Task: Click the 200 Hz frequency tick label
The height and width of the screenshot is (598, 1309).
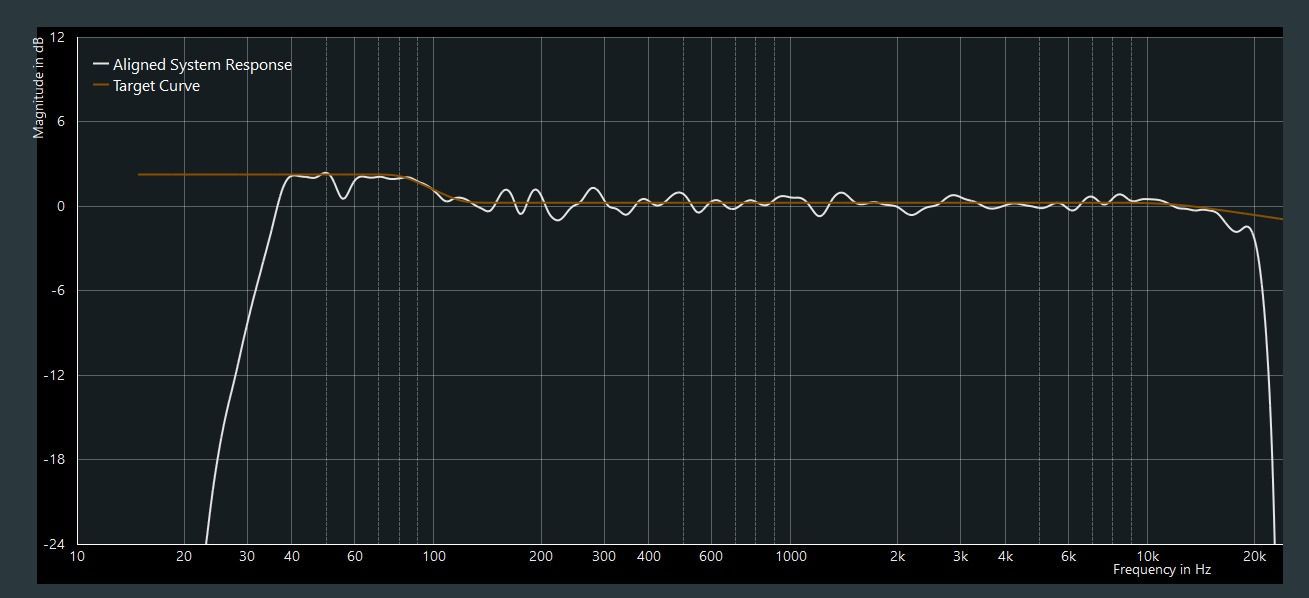Action: pos(541,556)
